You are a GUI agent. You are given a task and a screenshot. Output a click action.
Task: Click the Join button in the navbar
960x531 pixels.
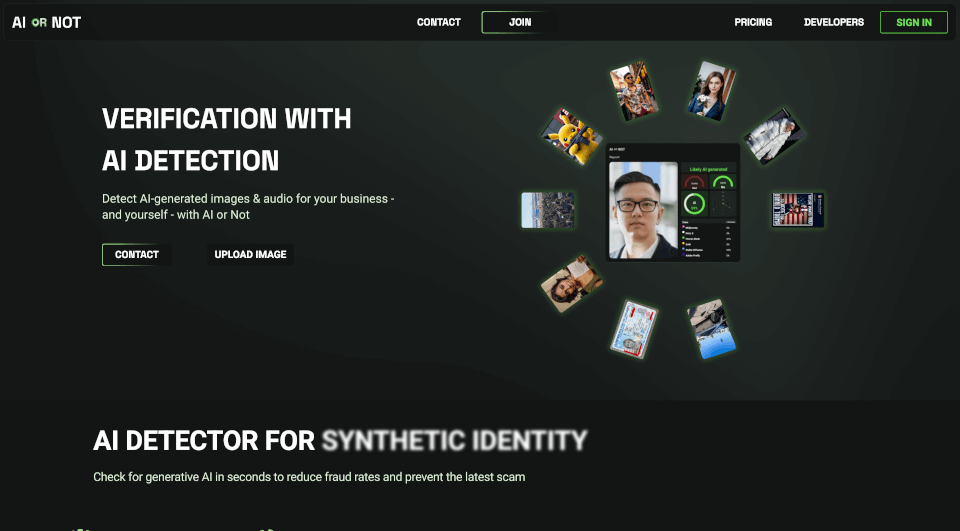click(520, 22)
